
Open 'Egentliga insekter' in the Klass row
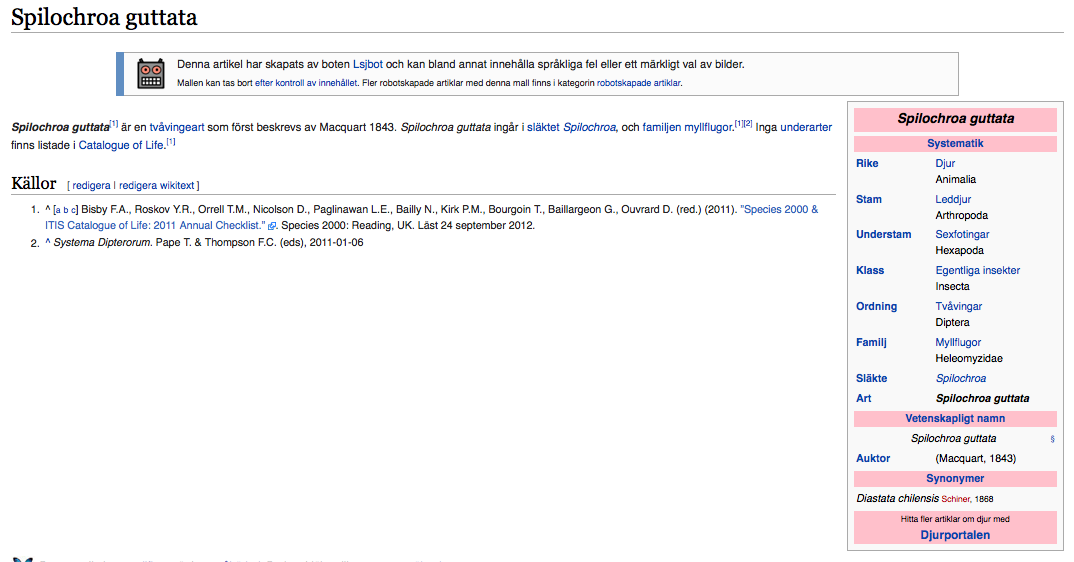pos(977,270)
